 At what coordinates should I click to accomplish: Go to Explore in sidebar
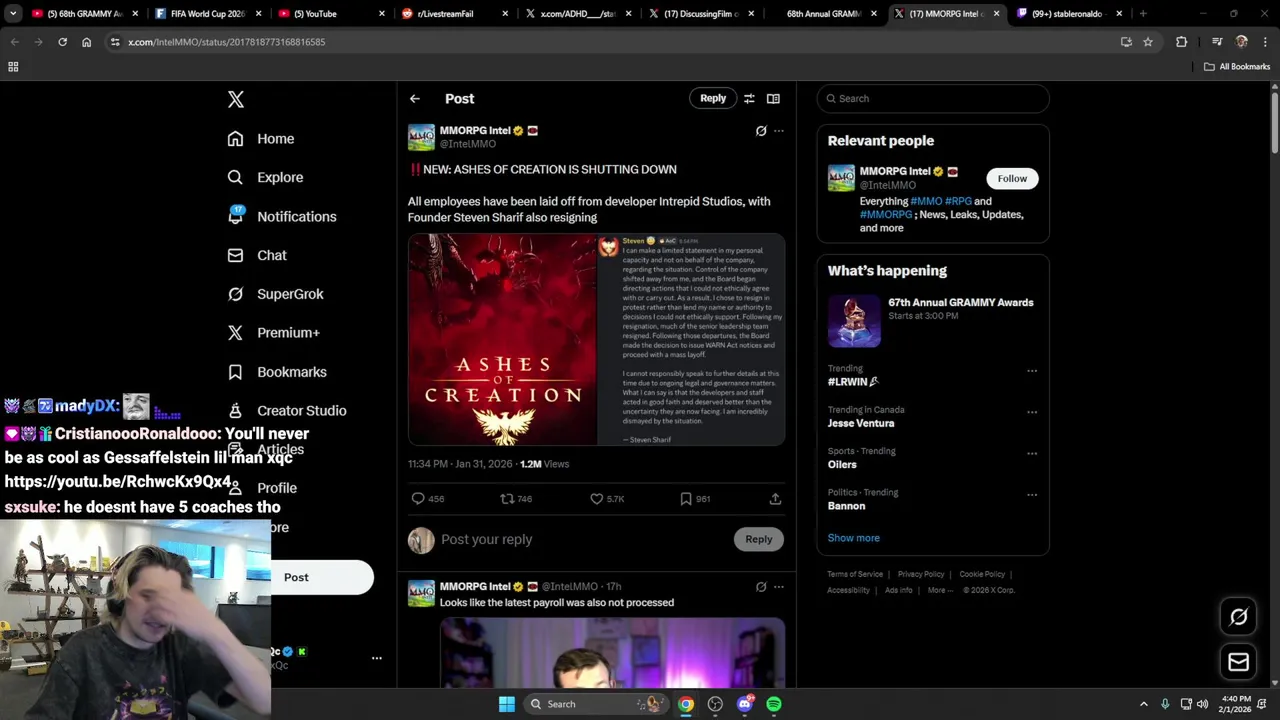(x=265, y=177)
